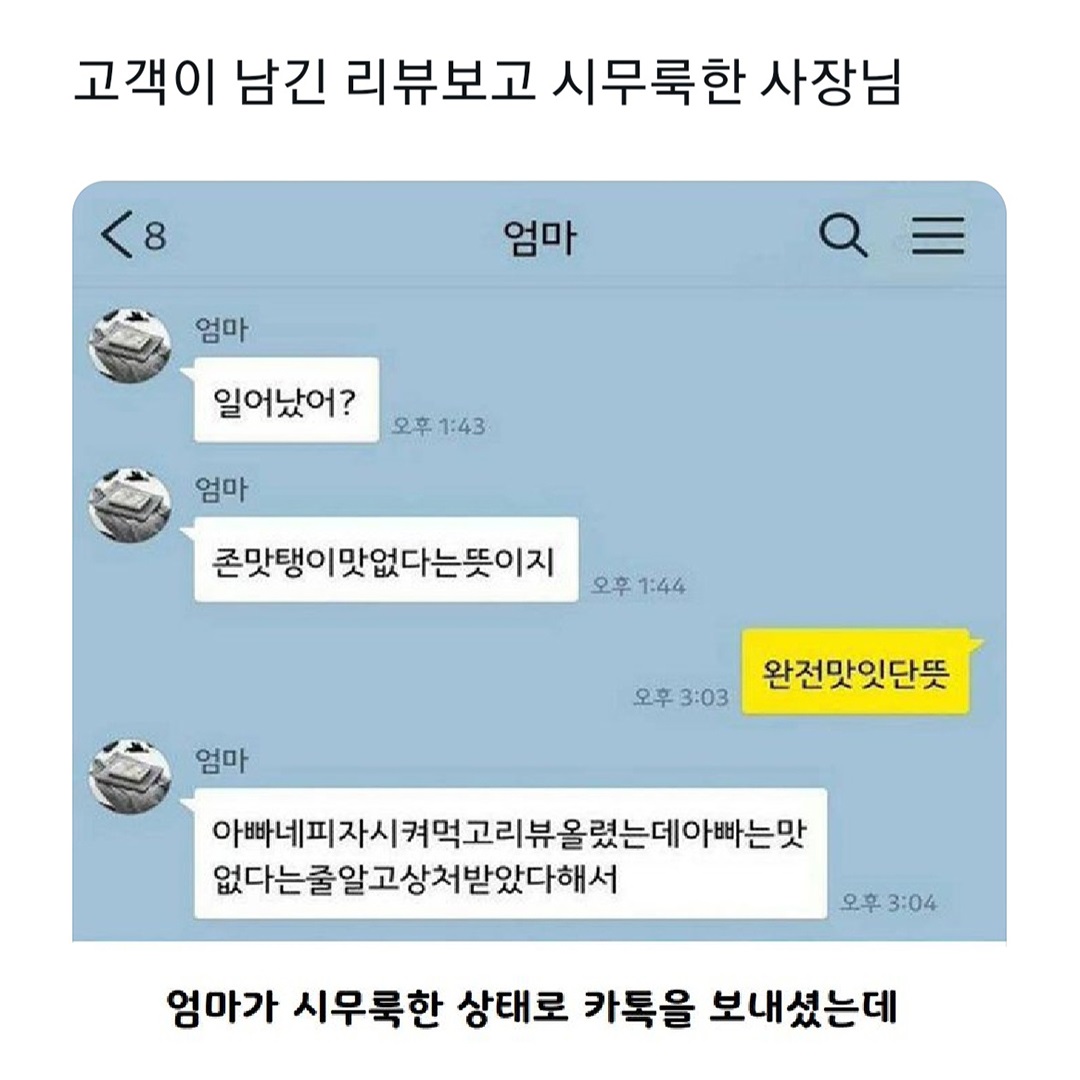This screenshot has height=1080, width=1080.
Task: Tap the 오후 1:43 timestamp
Action: [439, 426]
